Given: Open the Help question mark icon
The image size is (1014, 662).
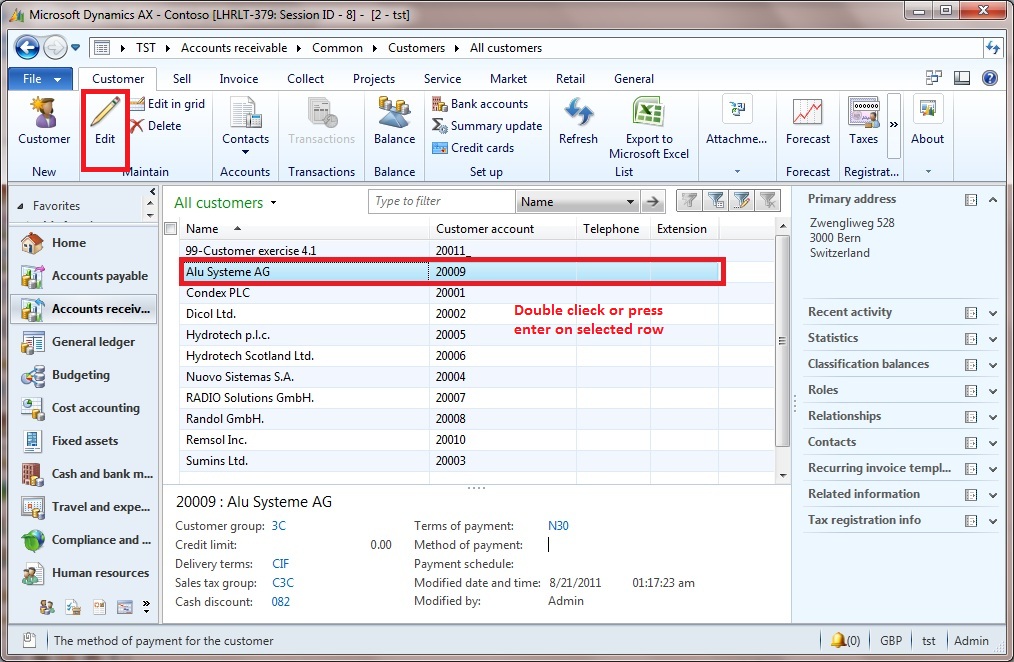Looking at the screenshot, I should pos(989,78).
